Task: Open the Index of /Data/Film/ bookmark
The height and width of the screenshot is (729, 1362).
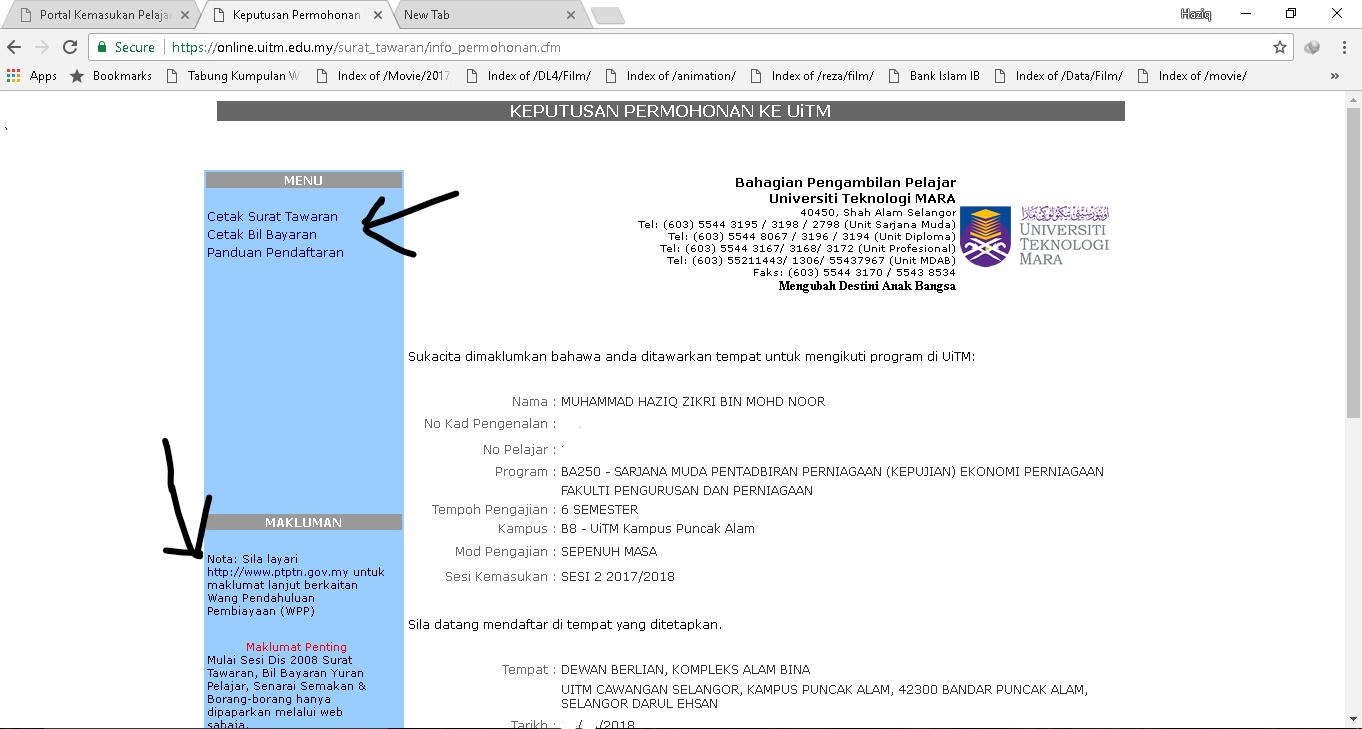Action: pyautogui.click(x=1058, y=76)
